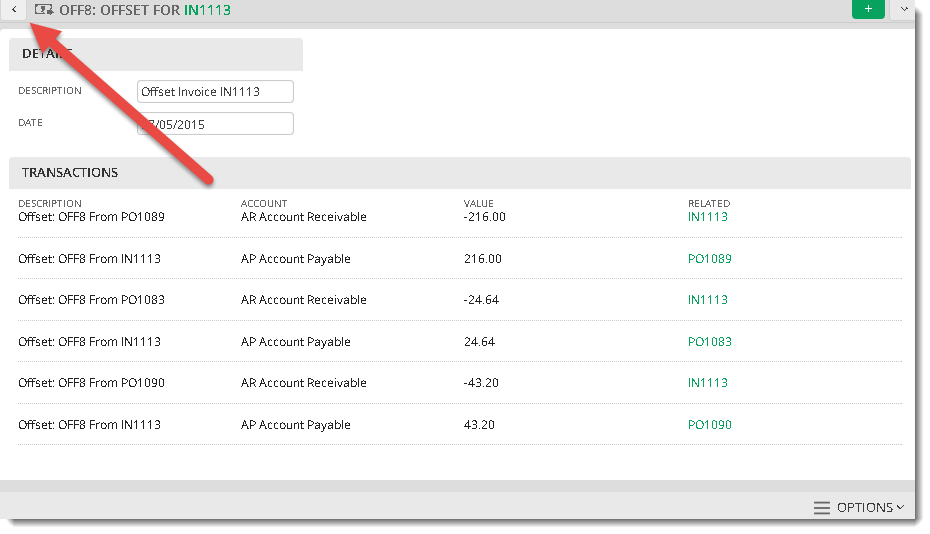Open related IN1113 link on -43.20 row
This screenshot has height=534, width=930.
(708, 383)
